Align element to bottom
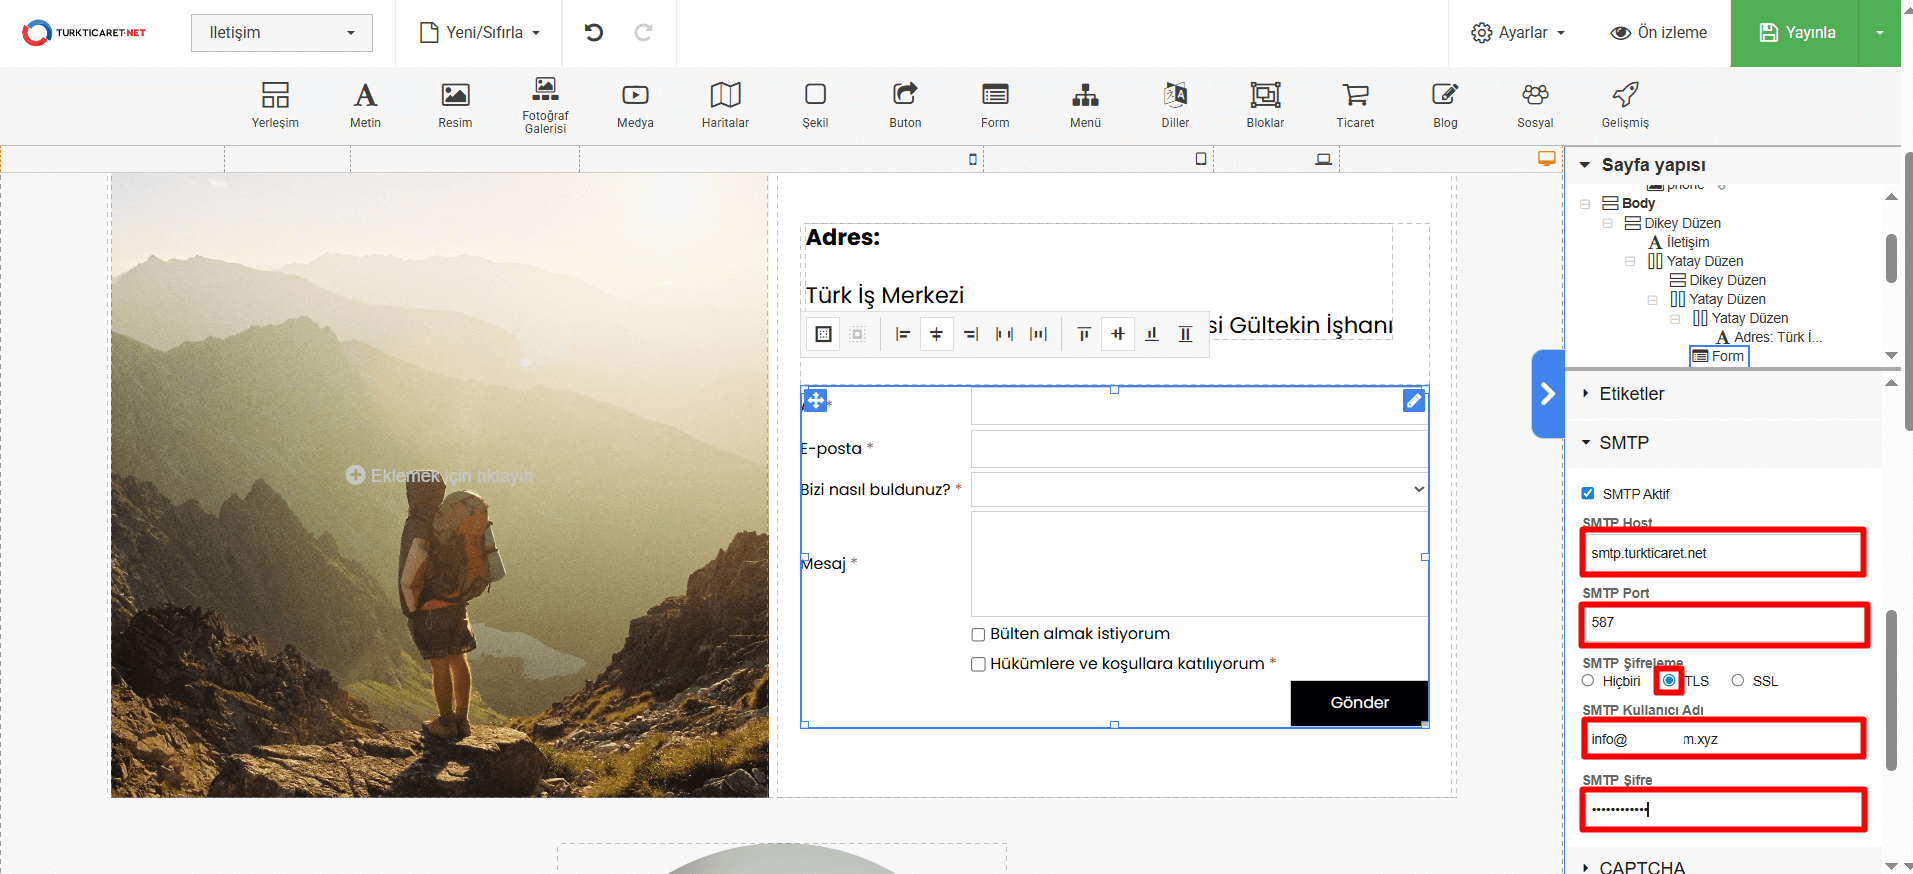The image size is (1913, 874). click(1152, 334)
